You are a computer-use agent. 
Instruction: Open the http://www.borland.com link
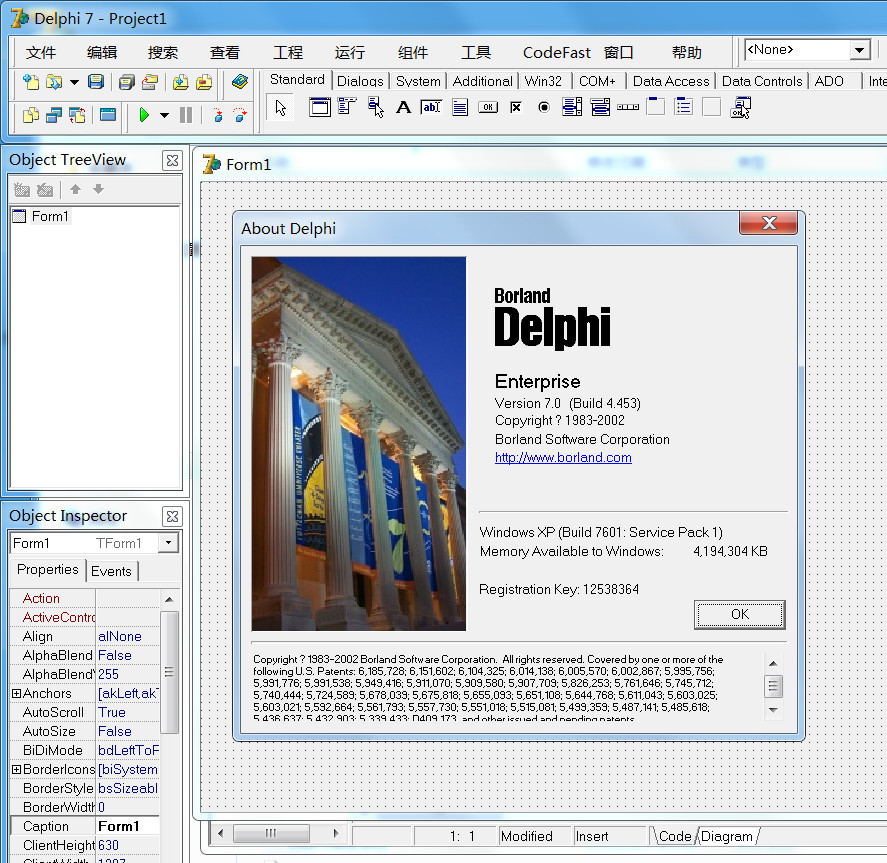(x=563, y=458)
